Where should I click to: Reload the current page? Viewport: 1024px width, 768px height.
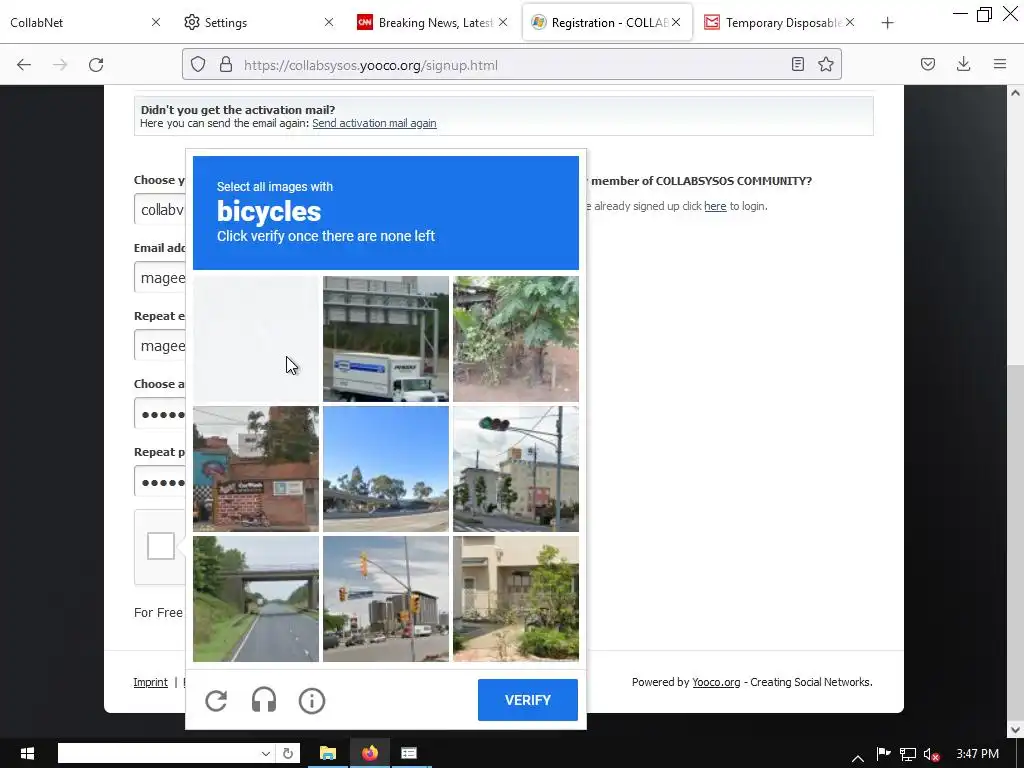coord(96,65)
